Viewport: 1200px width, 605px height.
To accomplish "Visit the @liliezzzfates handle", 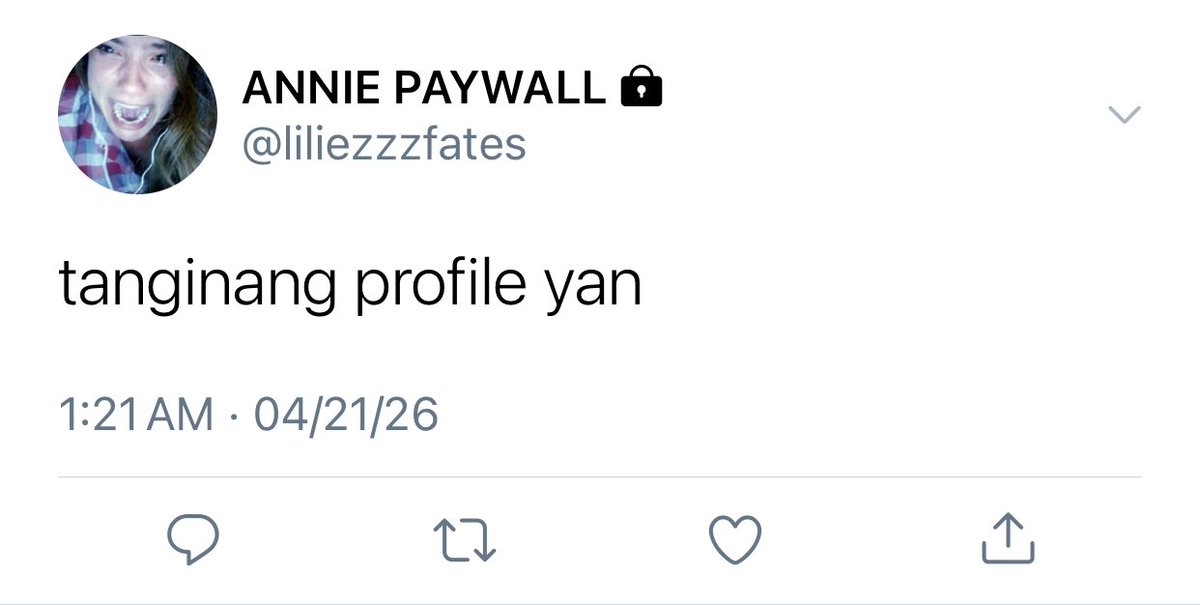I will click(x=384, y=144).
